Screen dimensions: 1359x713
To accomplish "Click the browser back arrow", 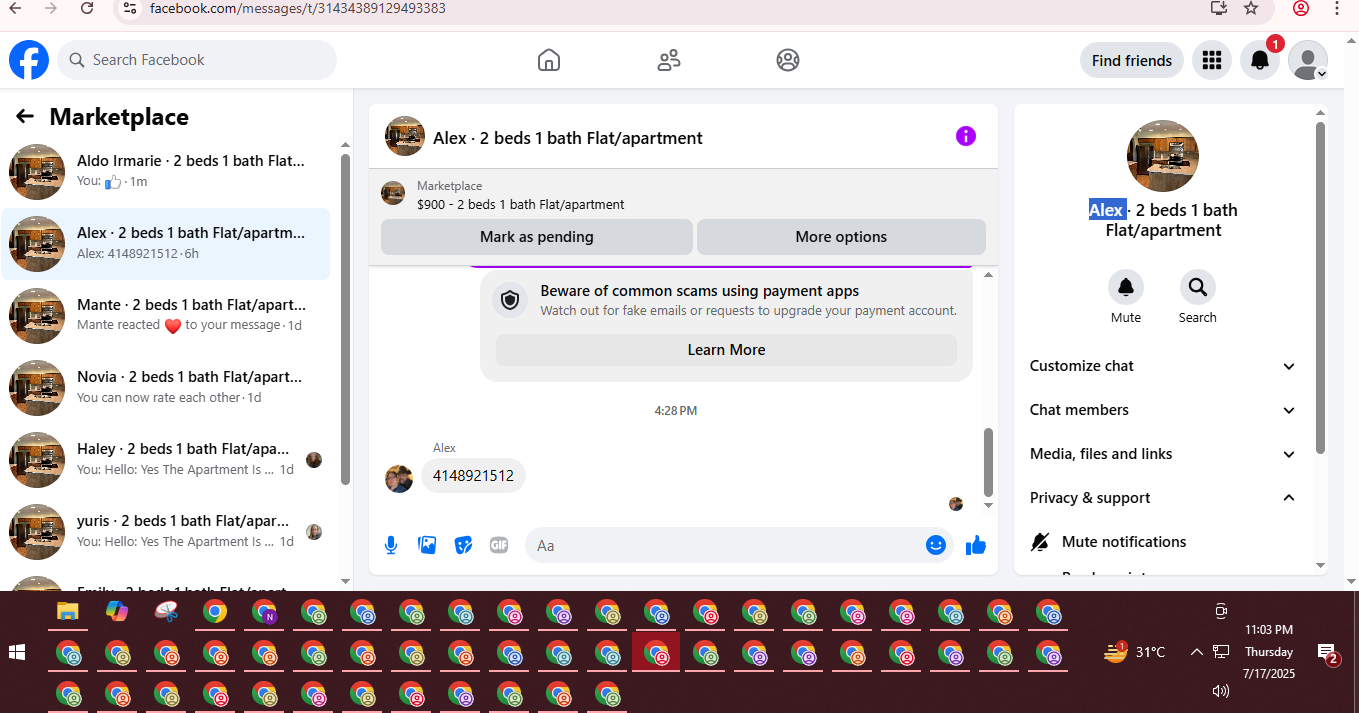I will click(15, 8).
